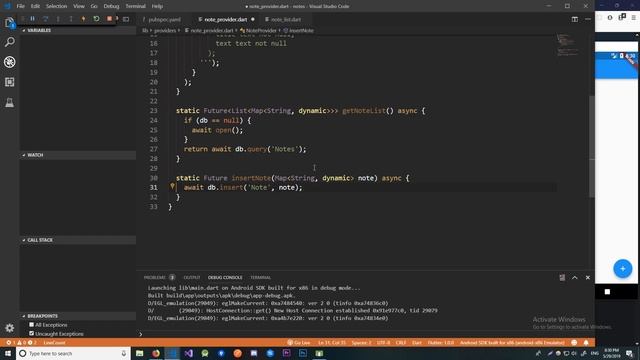
Task: Collapse the CALL STACK section
Action: [x=78, y=240]
